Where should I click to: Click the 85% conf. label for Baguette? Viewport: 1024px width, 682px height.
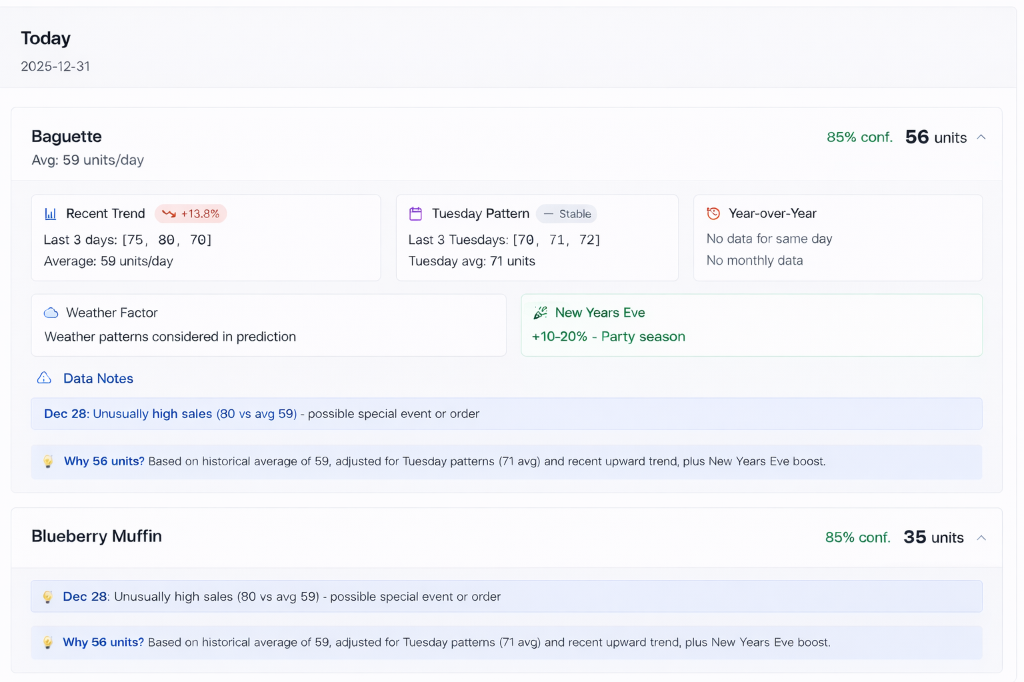860,136
